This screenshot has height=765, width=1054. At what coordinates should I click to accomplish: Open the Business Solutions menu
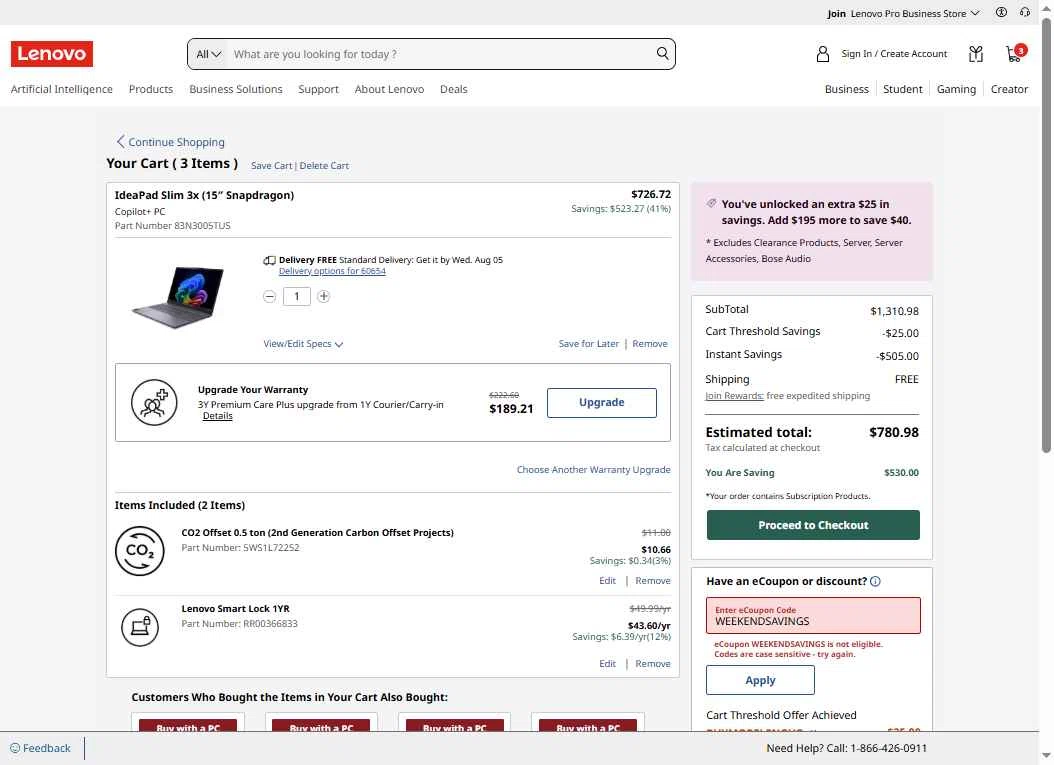[236, 89]
